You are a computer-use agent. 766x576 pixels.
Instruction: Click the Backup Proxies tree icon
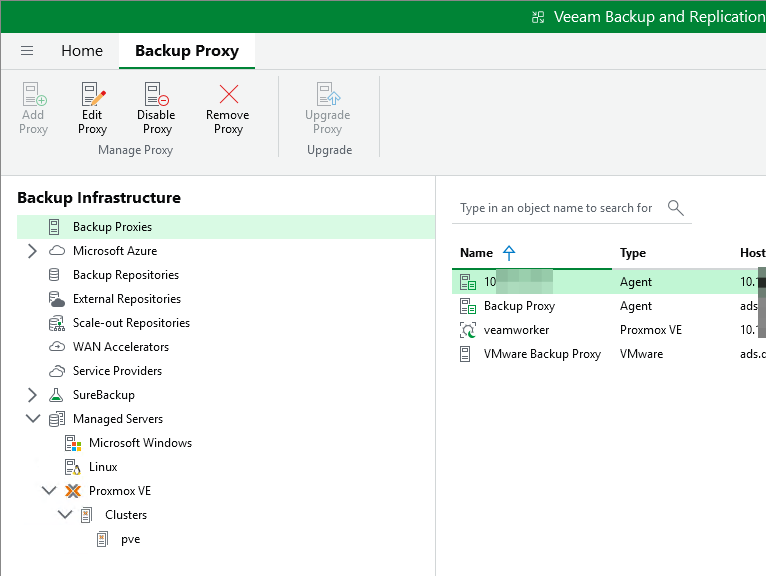54,227
